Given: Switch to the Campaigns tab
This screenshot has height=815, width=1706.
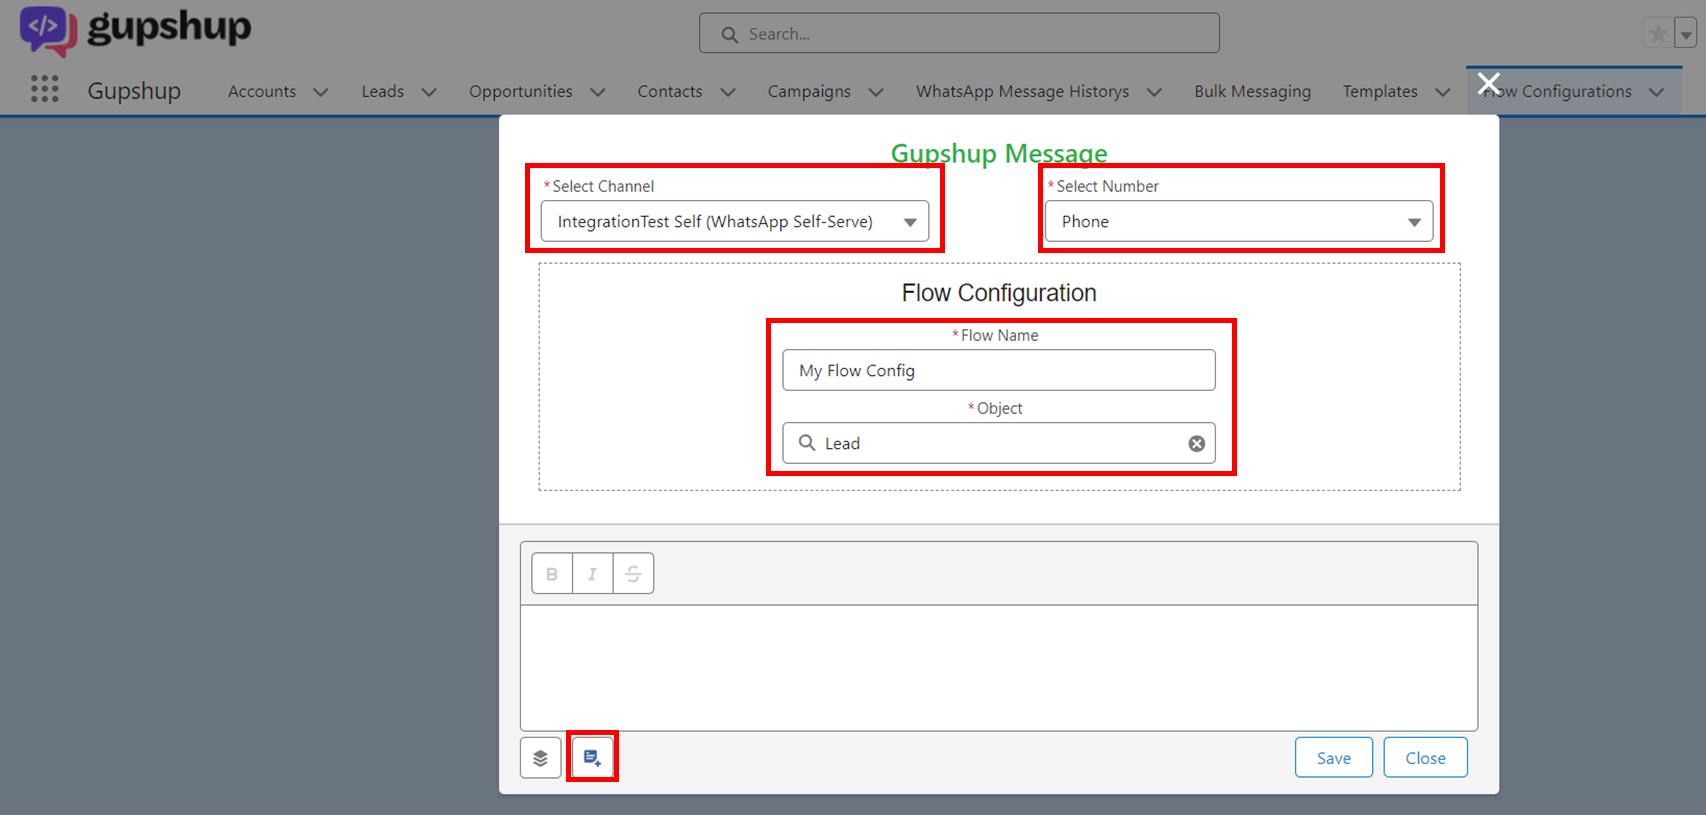Looking at the screenshot, I should (809, 91).
